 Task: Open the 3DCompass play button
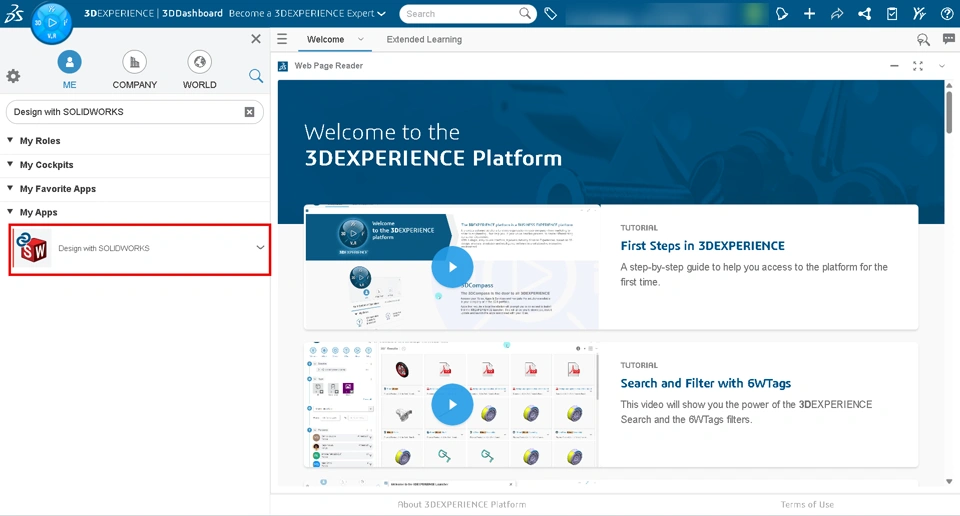click(52, 23)
